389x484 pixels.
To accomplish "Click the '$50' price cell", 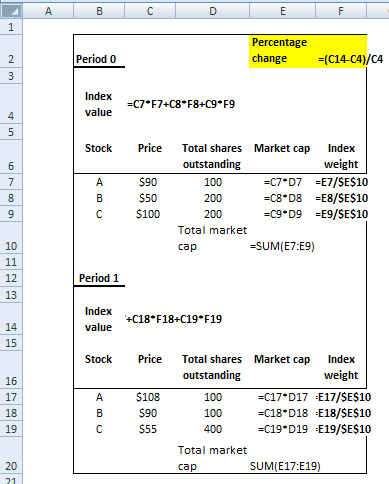I will 150,198.
